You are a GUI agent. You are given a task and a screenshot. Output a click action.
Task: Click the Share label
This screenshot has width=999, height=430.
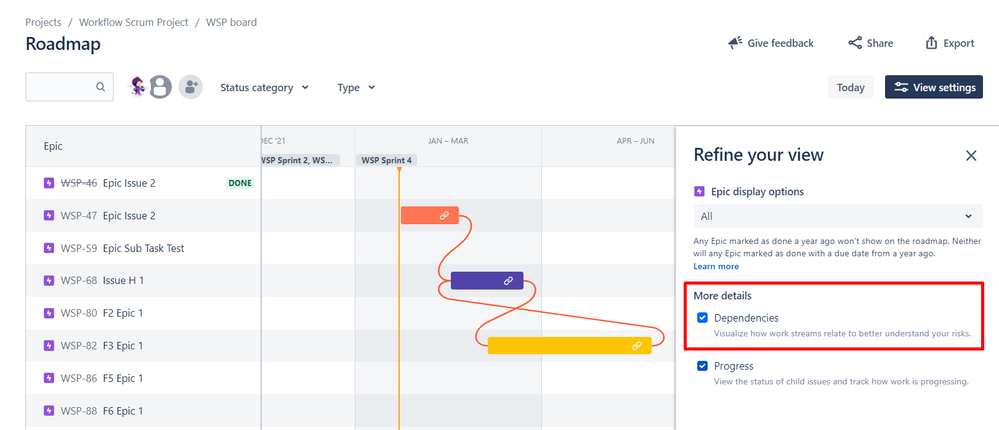tap(880, 43)
